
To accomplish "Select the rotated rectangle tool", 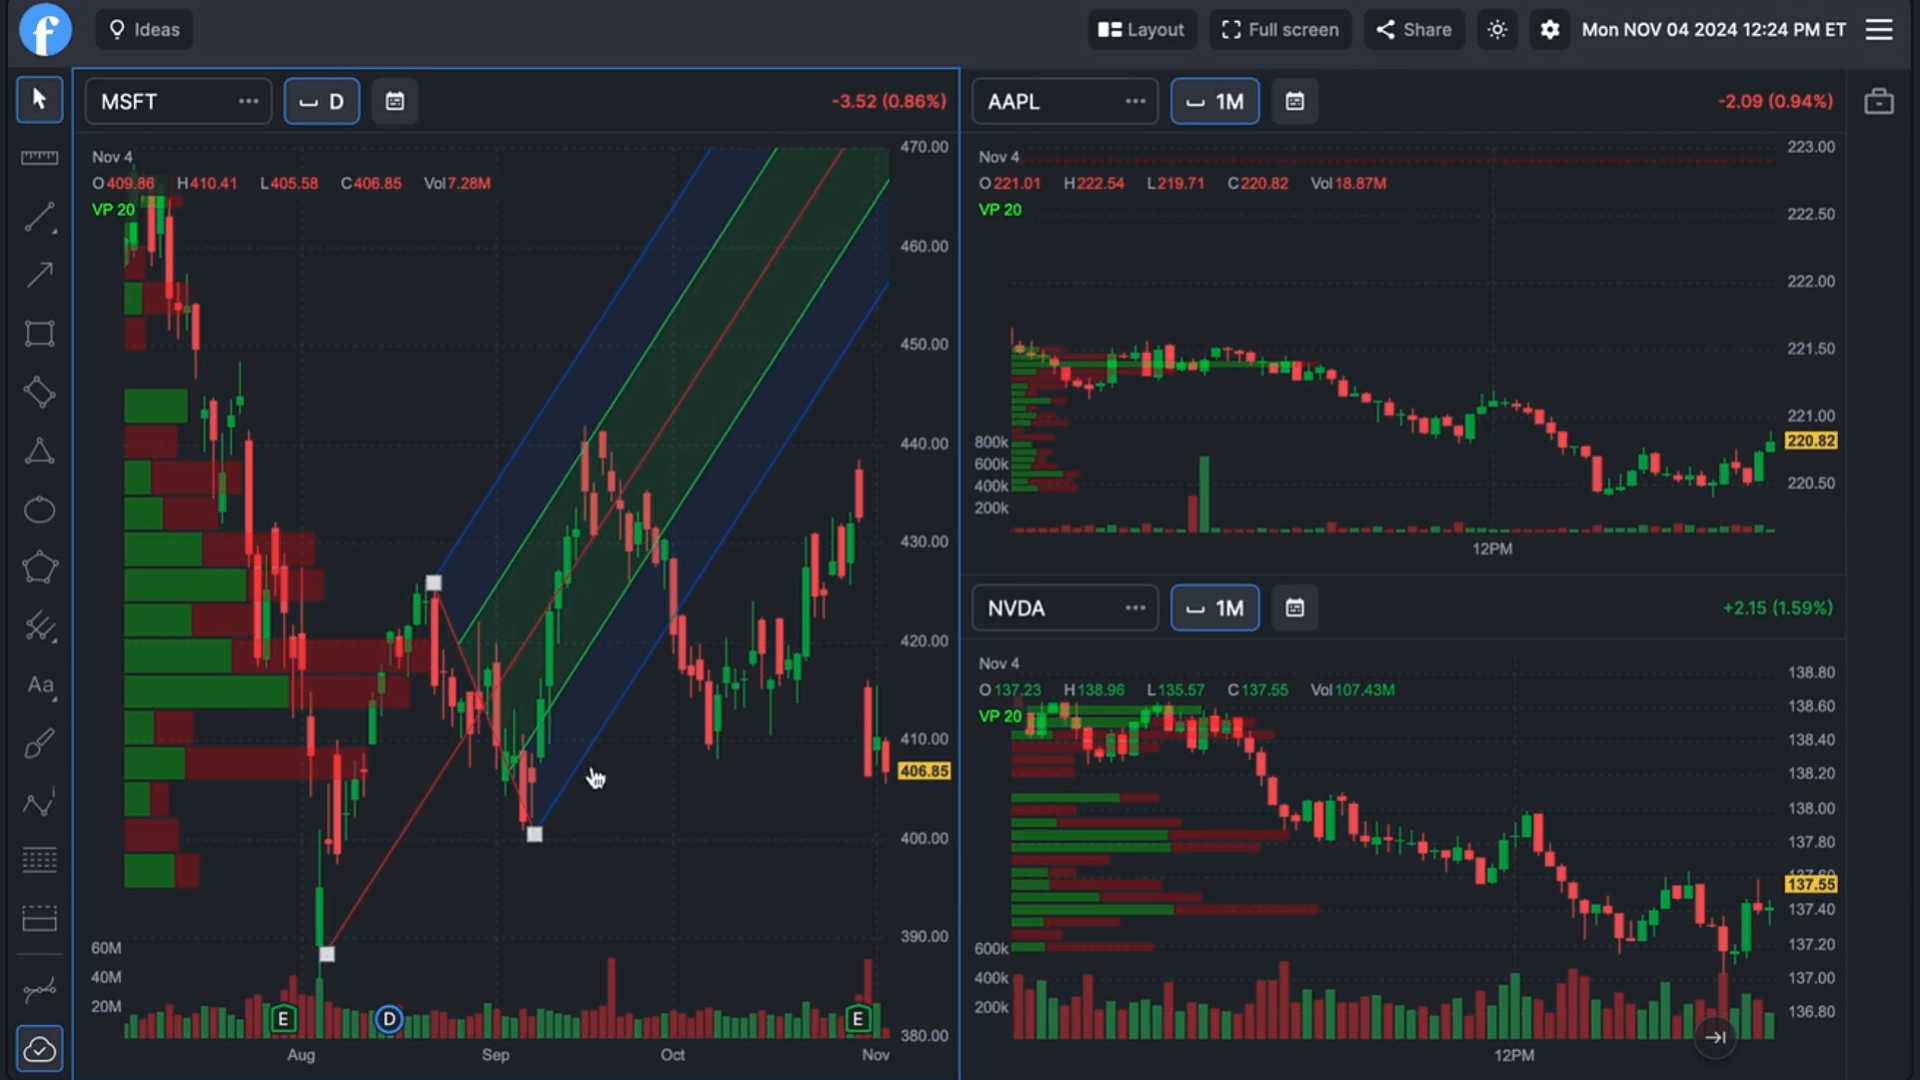I will [39, 392].
